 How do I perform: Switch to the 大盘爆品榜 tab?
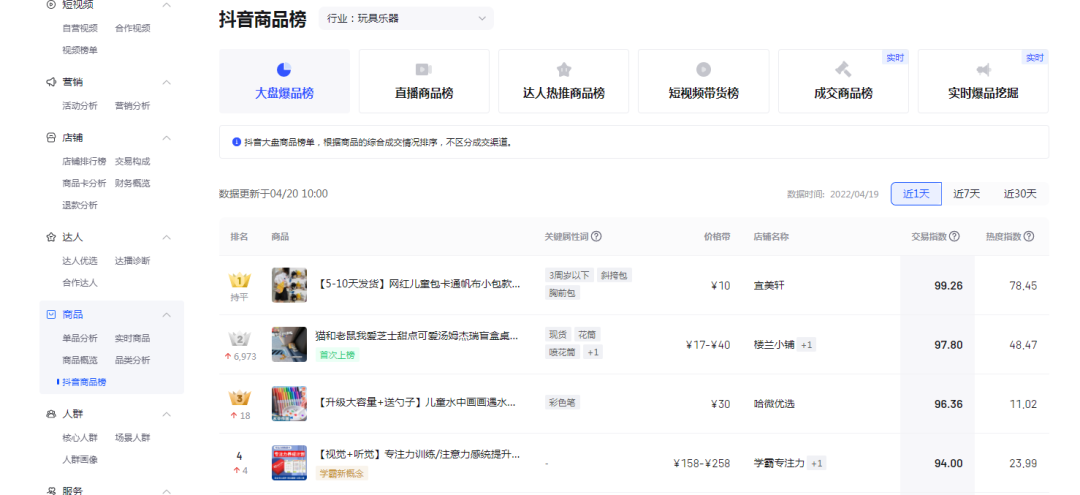point(284,81)
